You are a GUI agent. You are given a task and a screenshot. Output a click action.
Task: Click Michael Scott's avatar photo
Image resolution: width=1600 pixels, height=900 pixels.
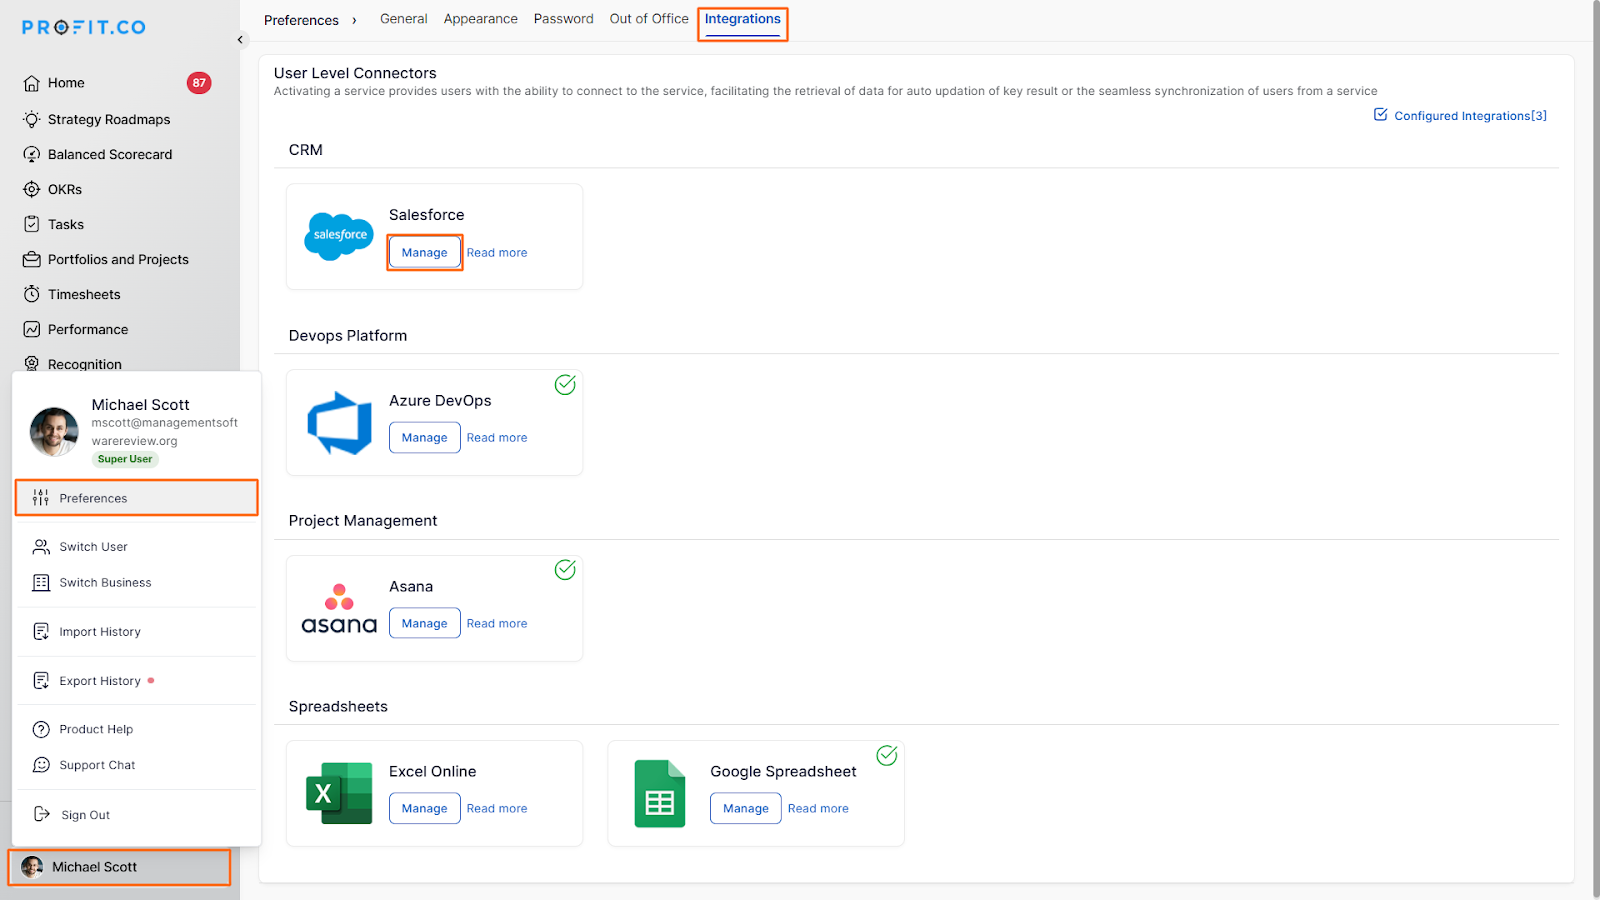pos(54,432)
